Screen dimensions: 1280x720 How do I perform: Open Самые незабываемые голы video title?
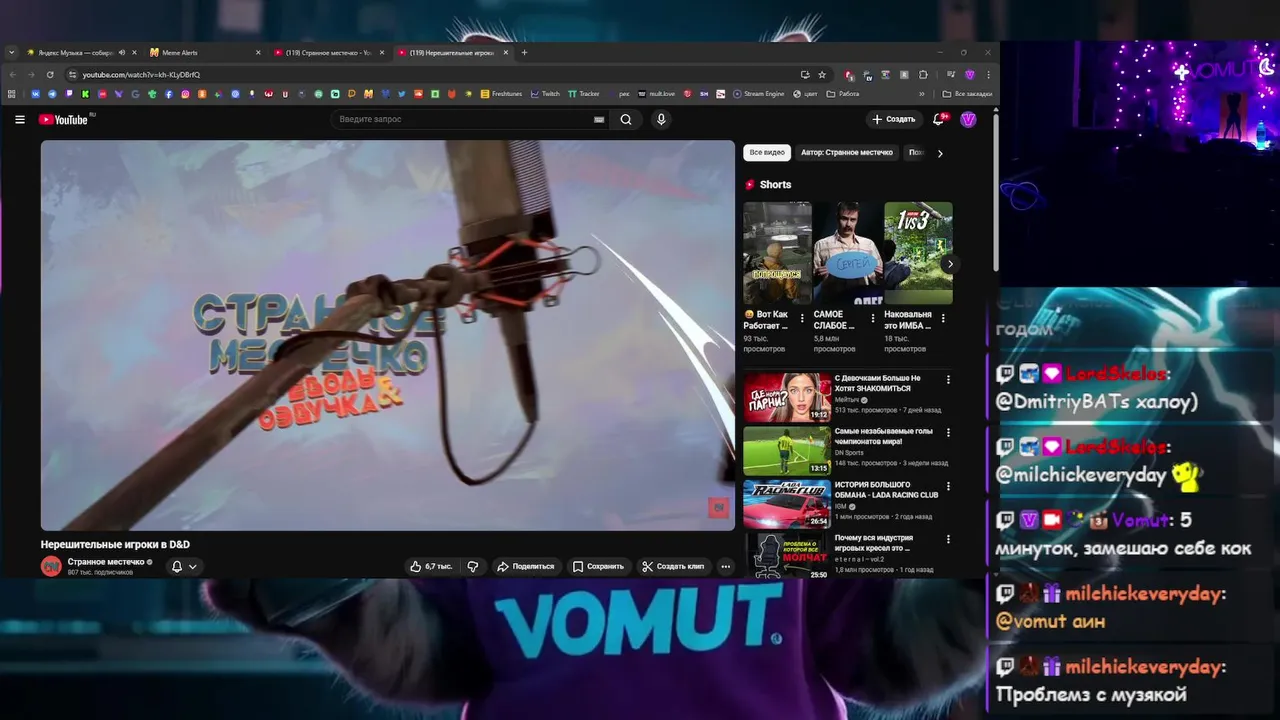[x=883, y=436]
